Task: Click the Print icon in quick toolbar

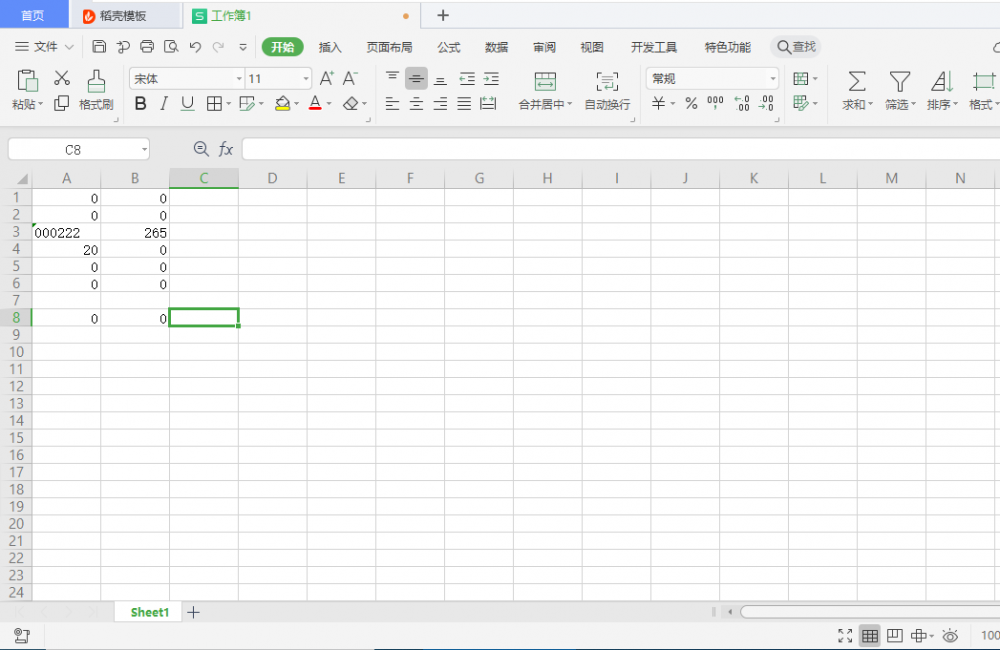Action: (147, 46)
